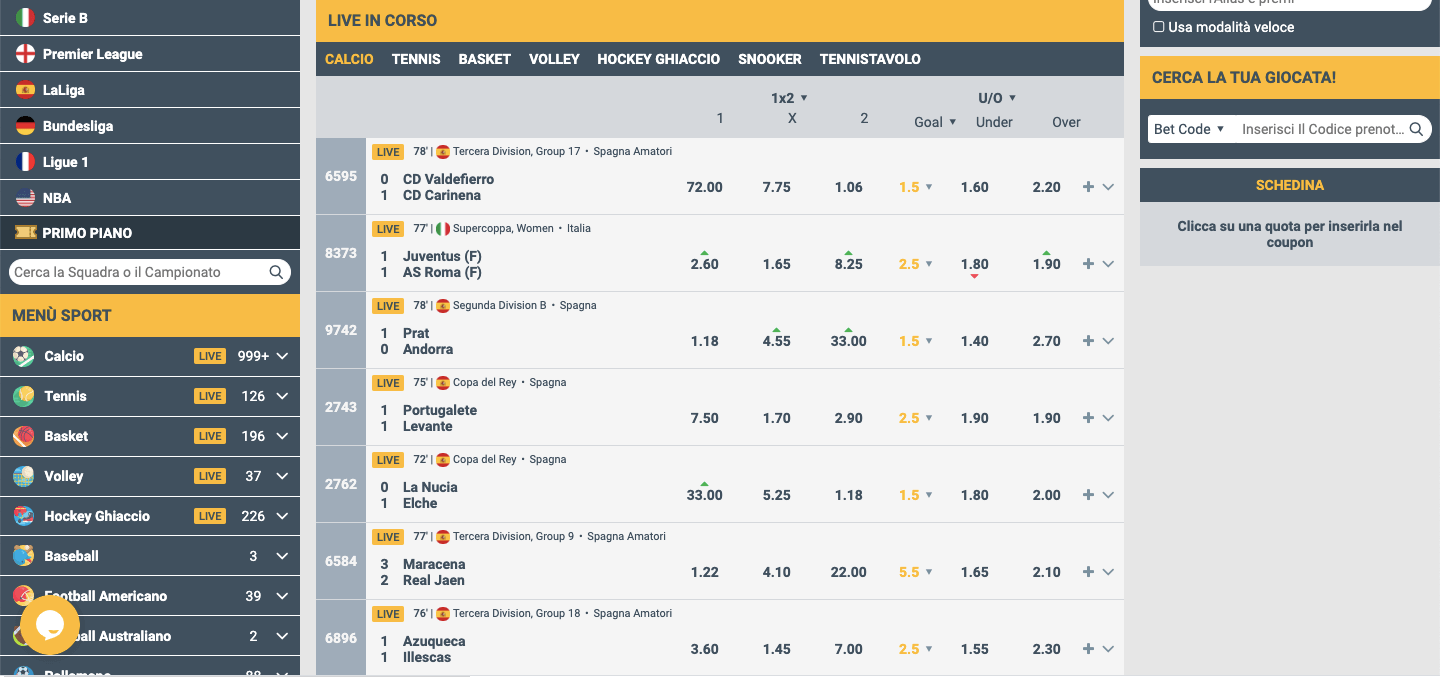Select the Tennis ball sport icon
1440x677 pixels.
click(24, 396)
